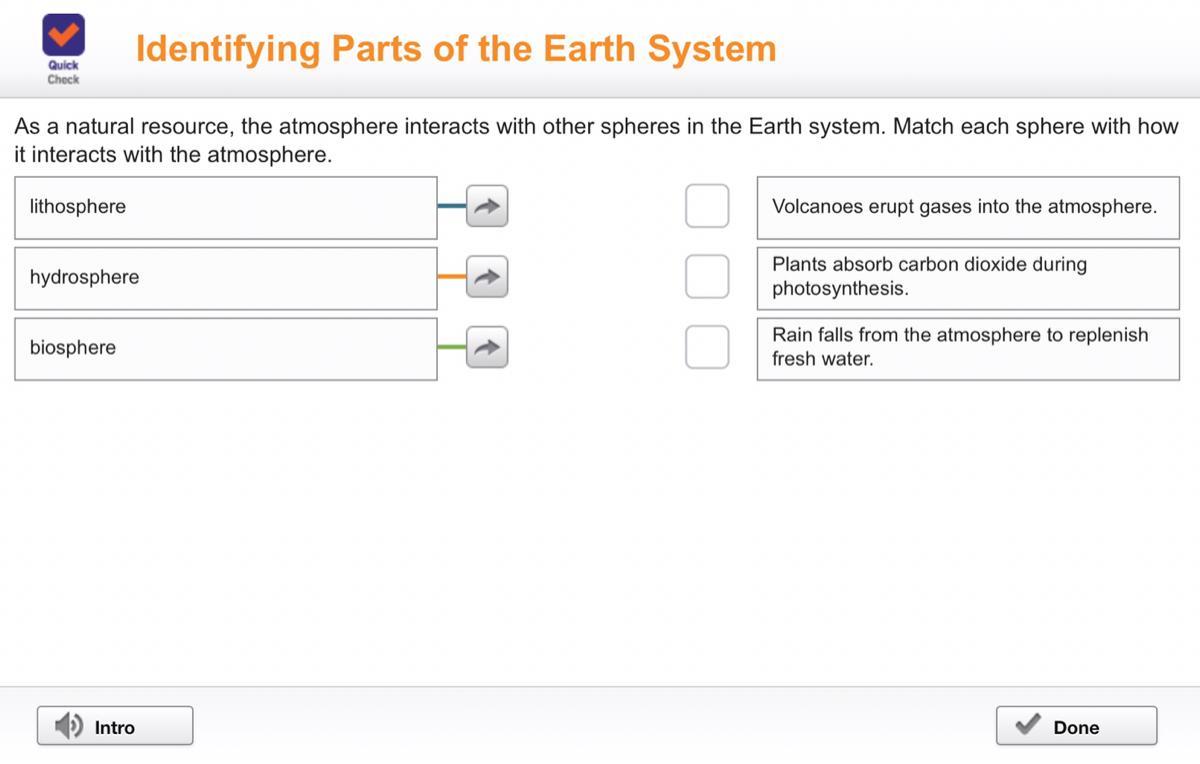
Task: Select the empty box beside Rain statement
Action: pyautogui.click(x=707, y=347)
